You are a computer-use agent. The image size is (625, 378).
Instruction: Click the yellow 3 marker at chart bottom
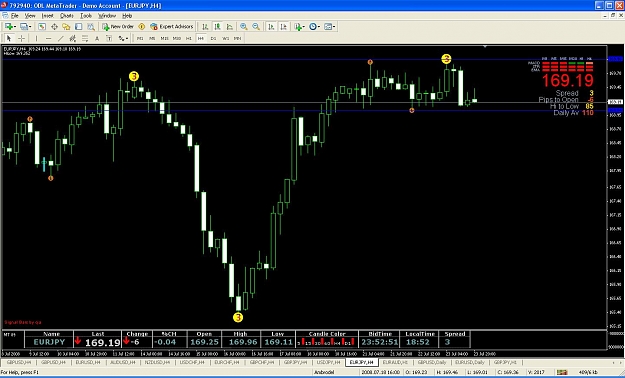coord(238,317)
